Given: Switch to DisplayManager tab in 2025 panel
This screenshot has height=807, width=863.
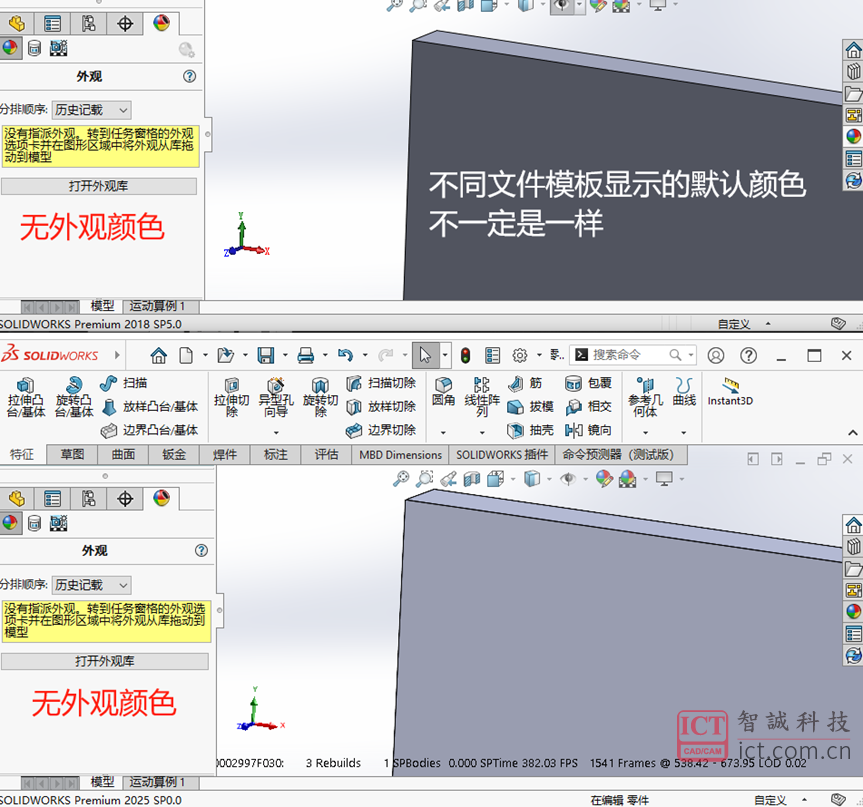Looking at the screenshot, I should click(161, 499).
